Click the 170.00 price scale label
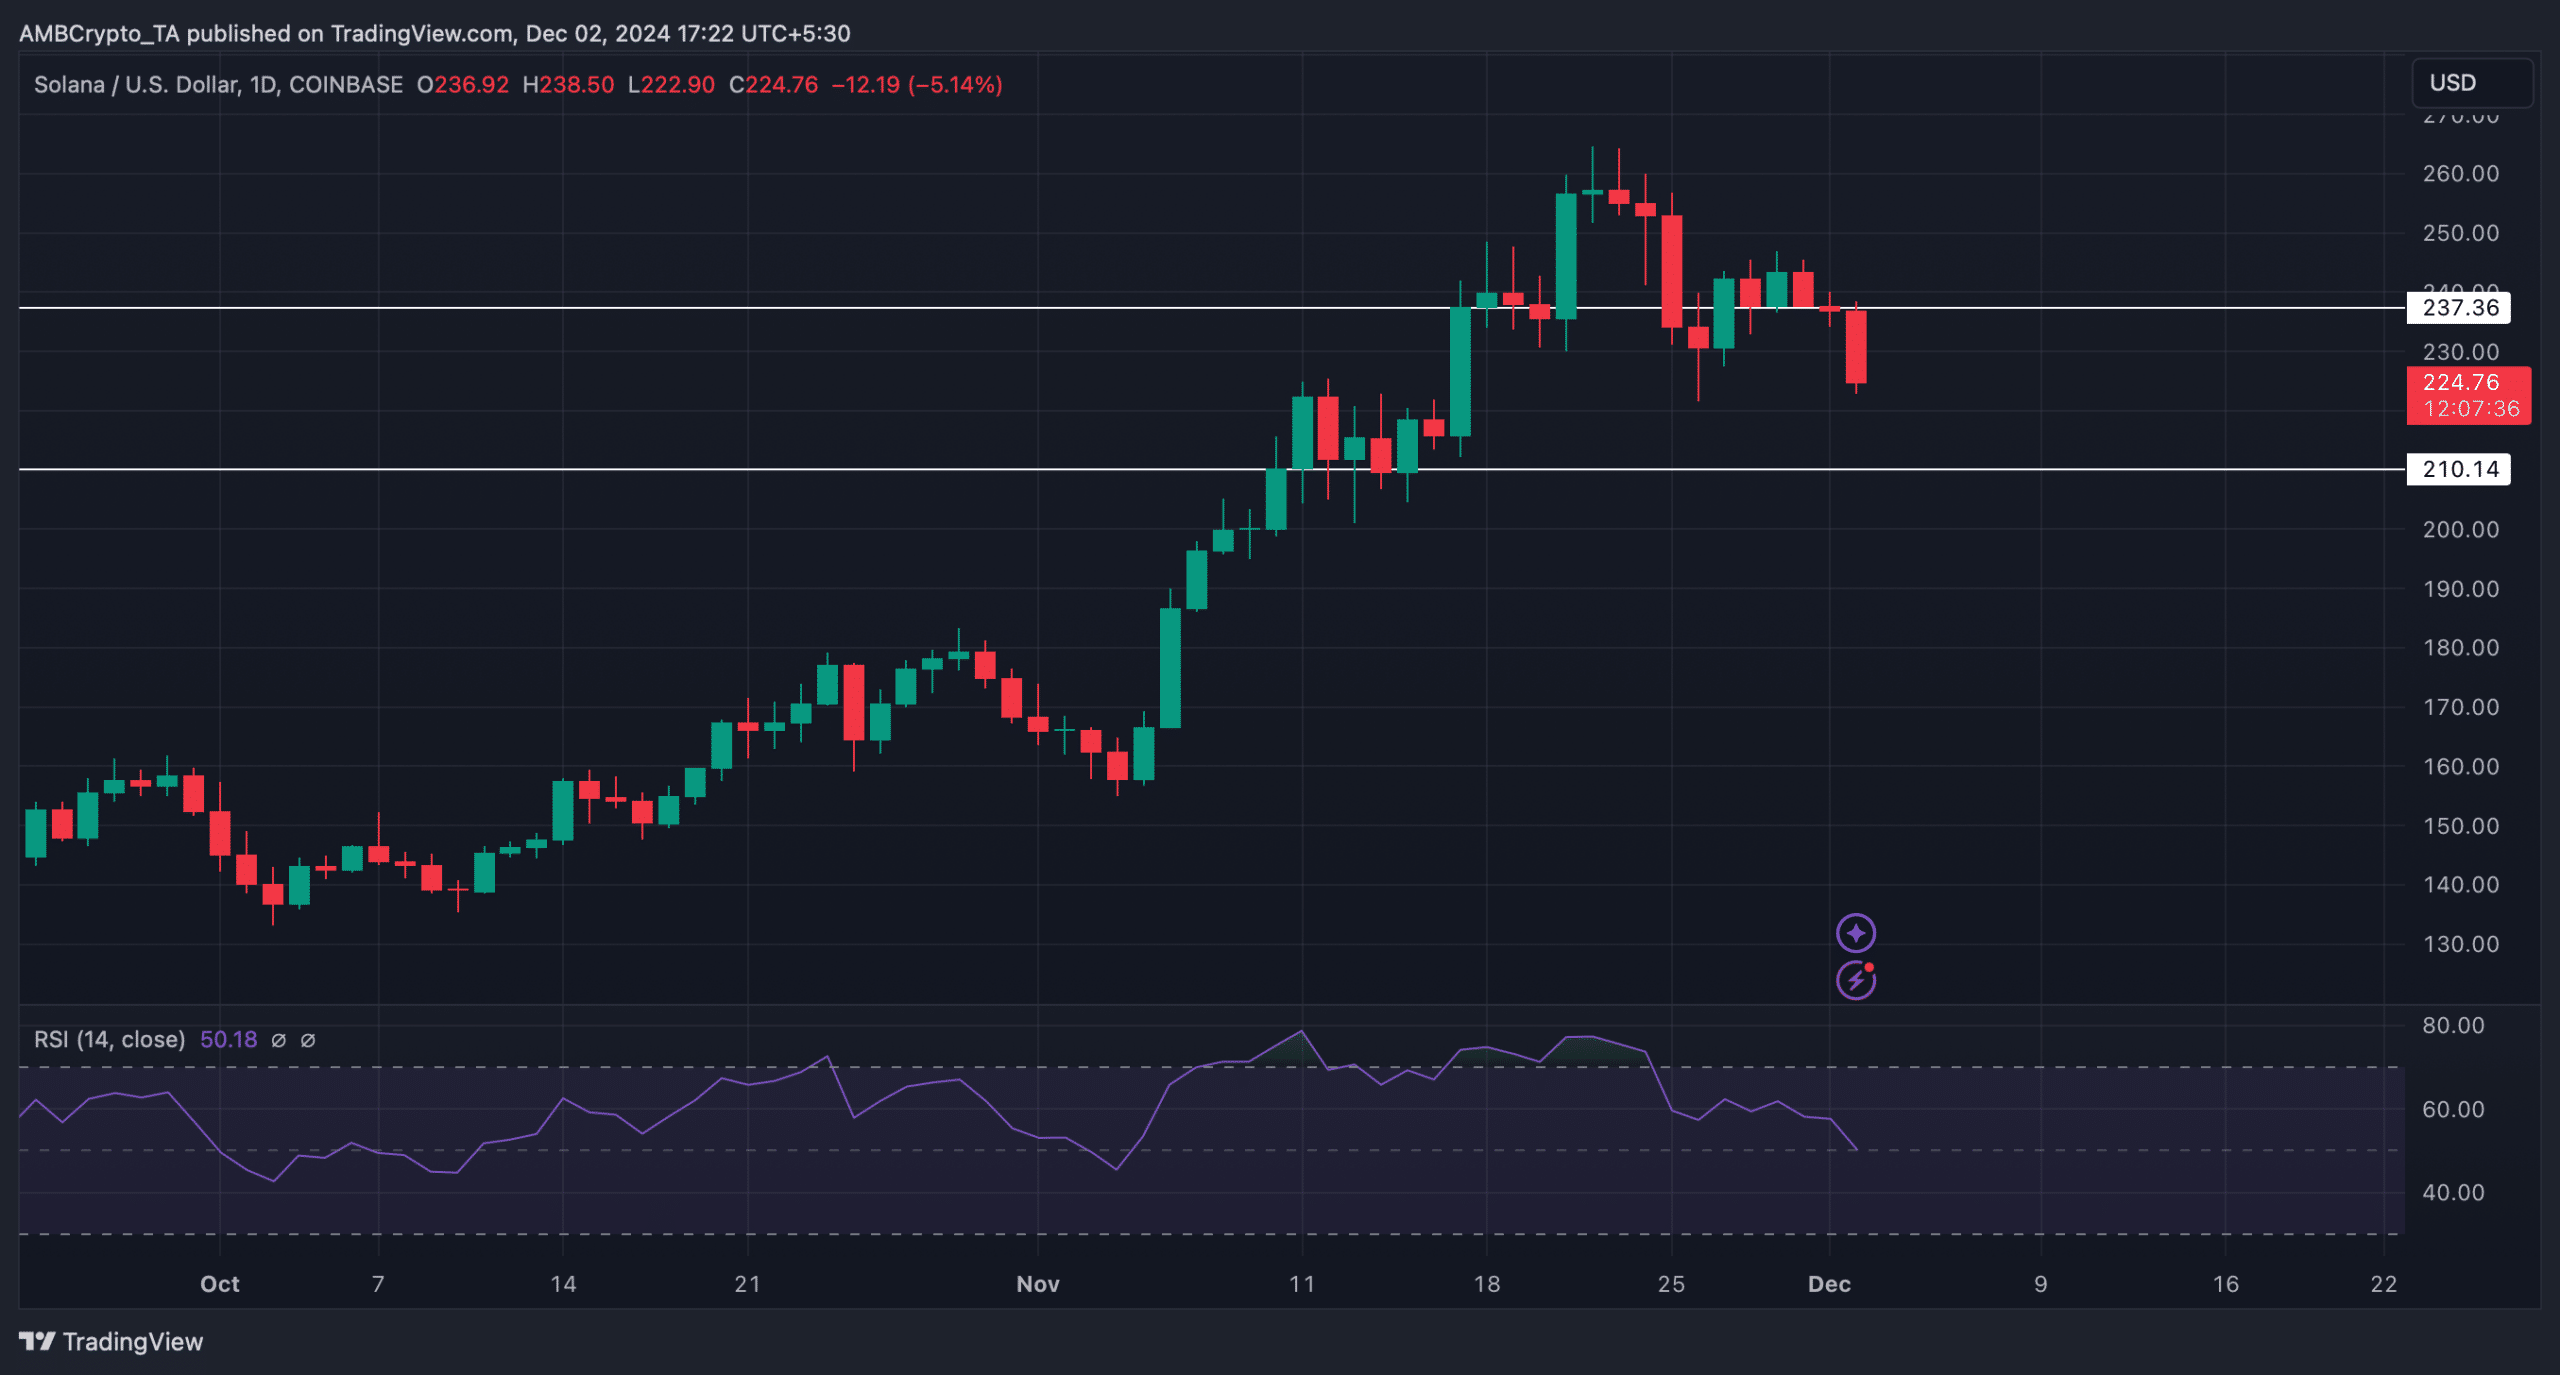Screen dimensions: 2560x1375 [2460, 707]
